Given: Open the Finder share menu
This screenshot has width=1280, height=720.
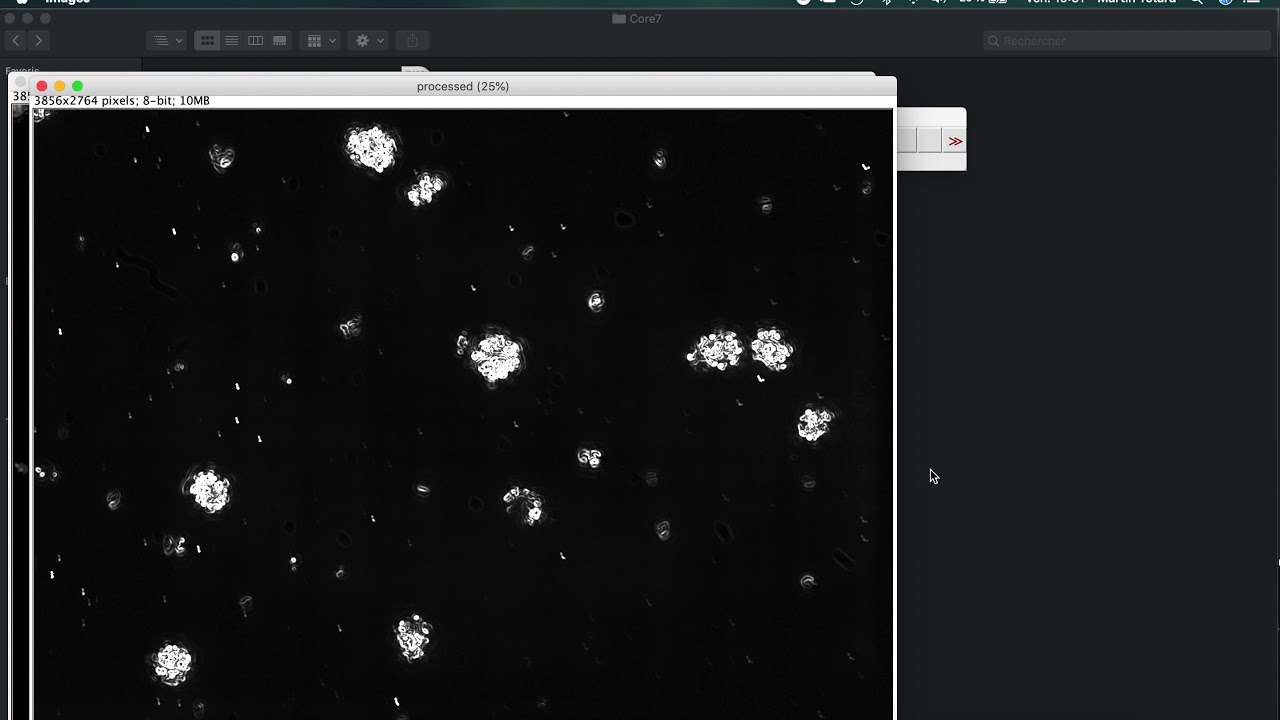Looking at the screenshot, I should [412, 41].
